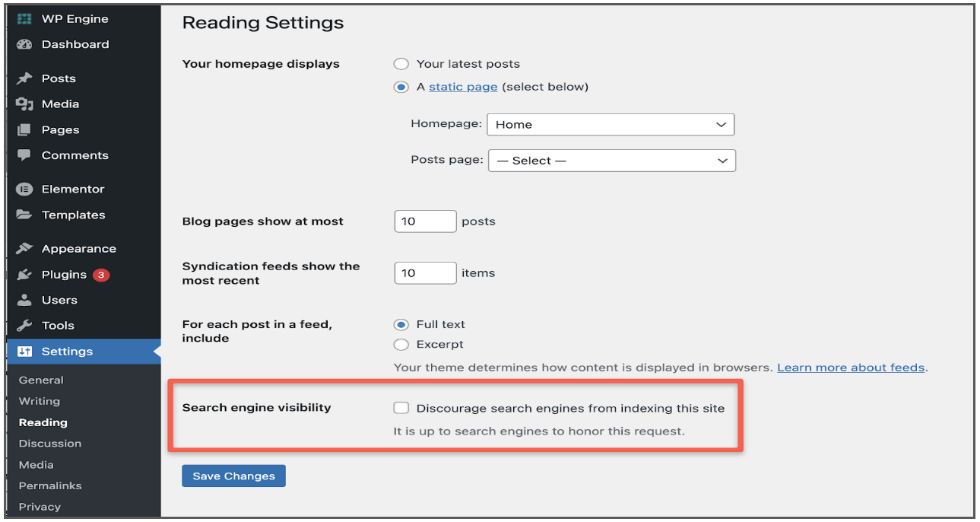Click 'It is up to search engines' note

click(539, 431)
